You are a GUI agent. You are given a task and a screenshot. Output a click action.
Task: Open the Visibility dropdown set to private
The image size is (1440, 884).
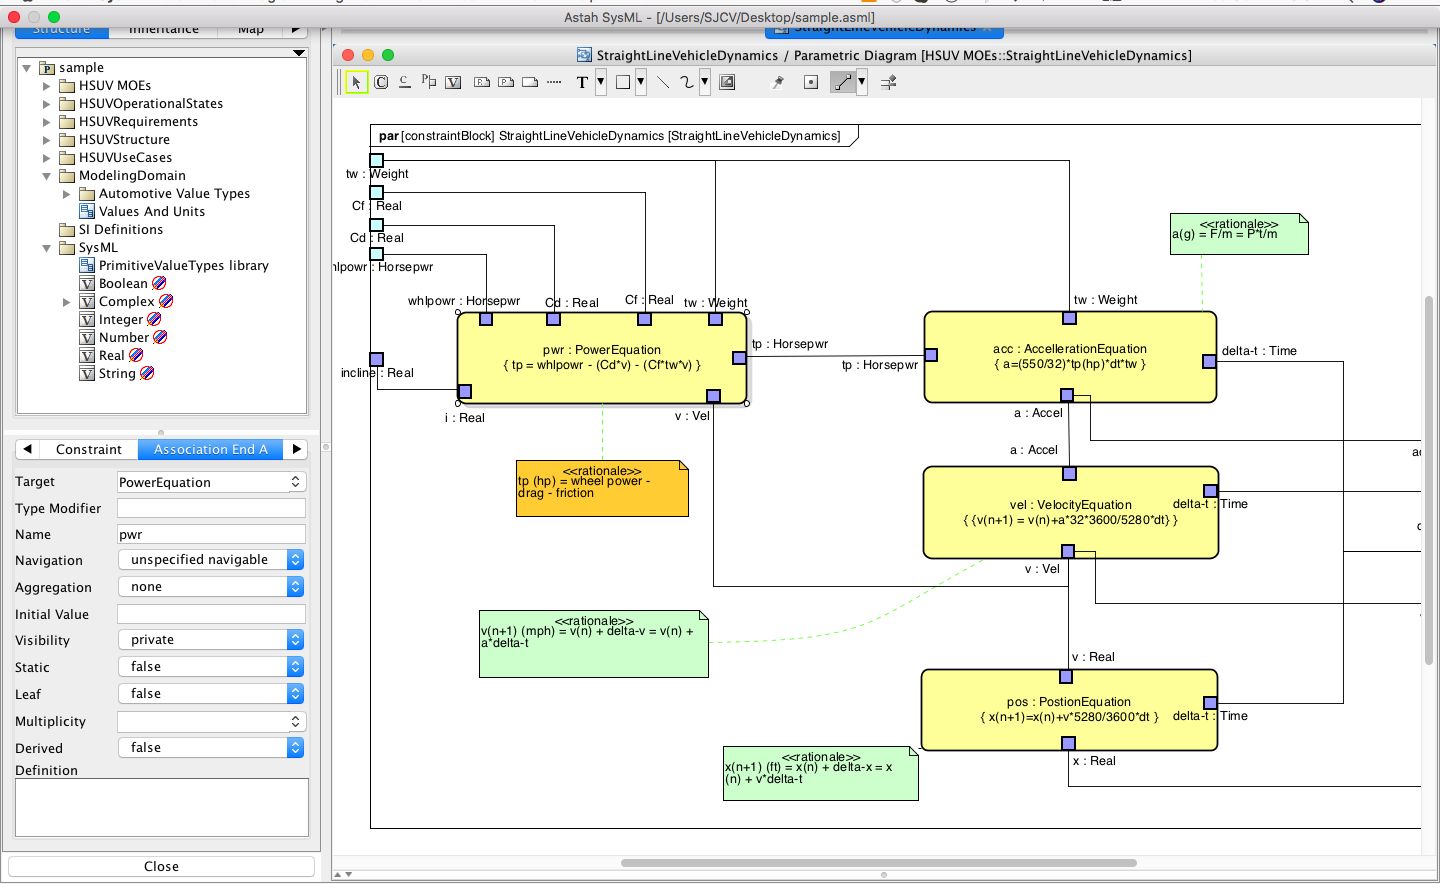tap(211, 640)
